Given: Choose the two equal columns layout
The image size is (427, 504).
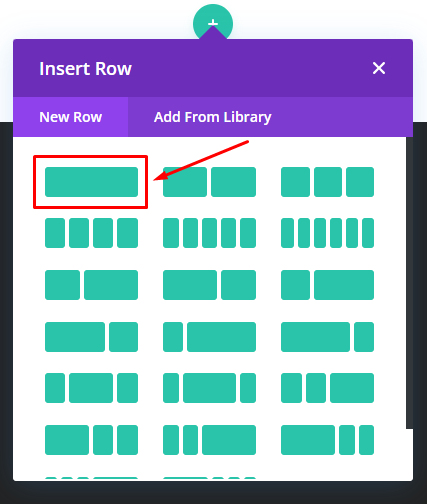Looking at the screenshot, I should pyautogui.click(x=209, y=182).
